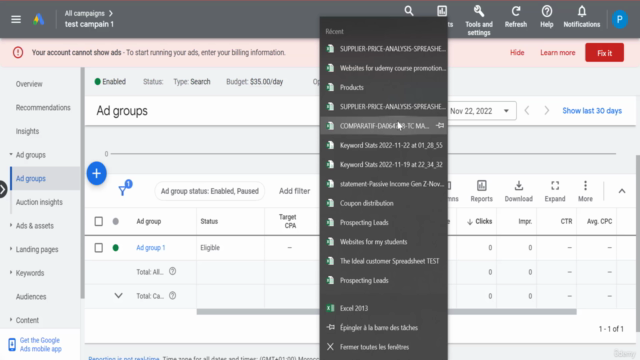Collapse the chart with up chevron
The height and width of the screenshot is (360, 640).
tap(622, 191)
